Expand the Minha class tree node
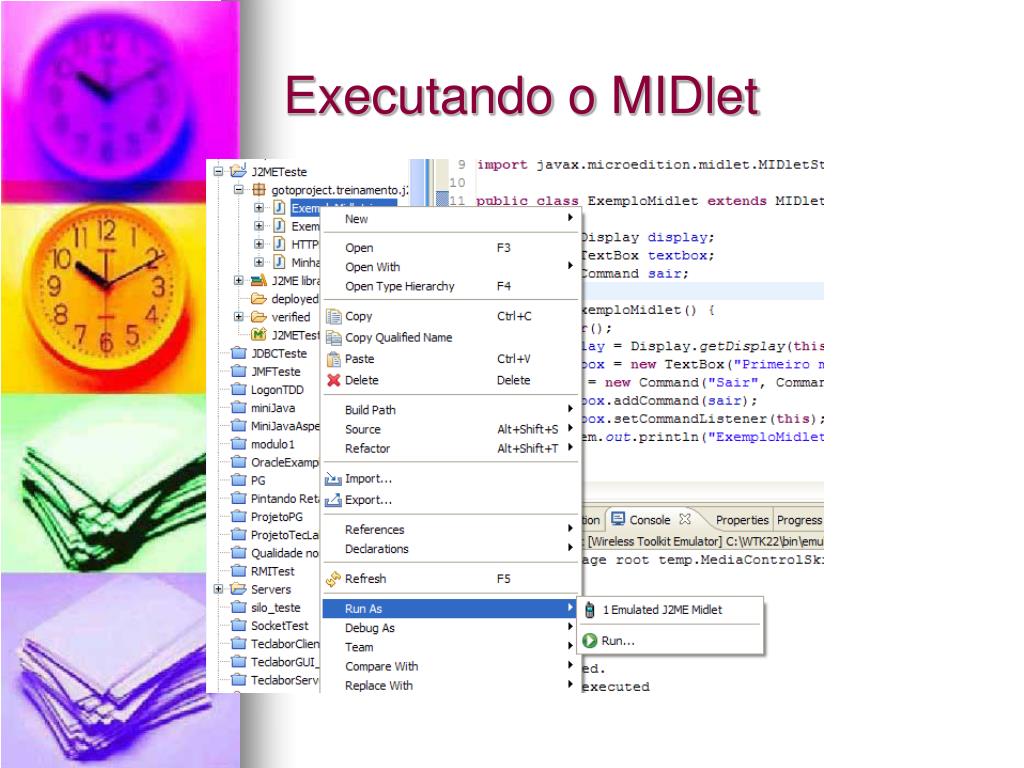 (x=259, y=263)
